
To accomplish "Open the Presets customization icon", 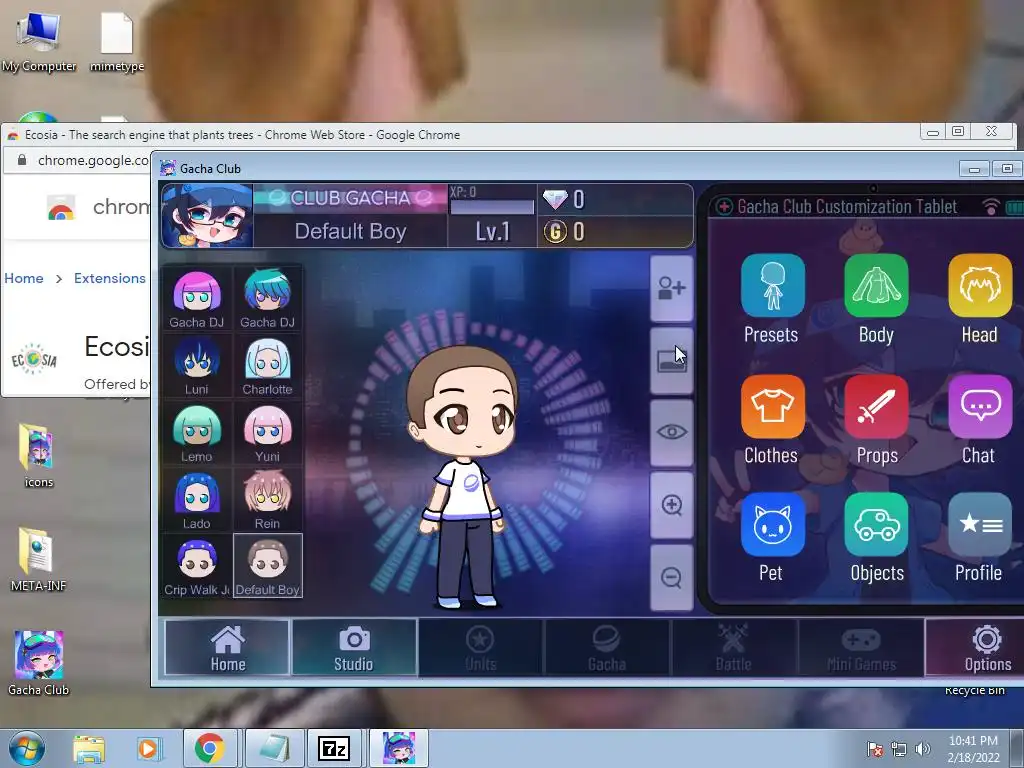I will [773, 286].
